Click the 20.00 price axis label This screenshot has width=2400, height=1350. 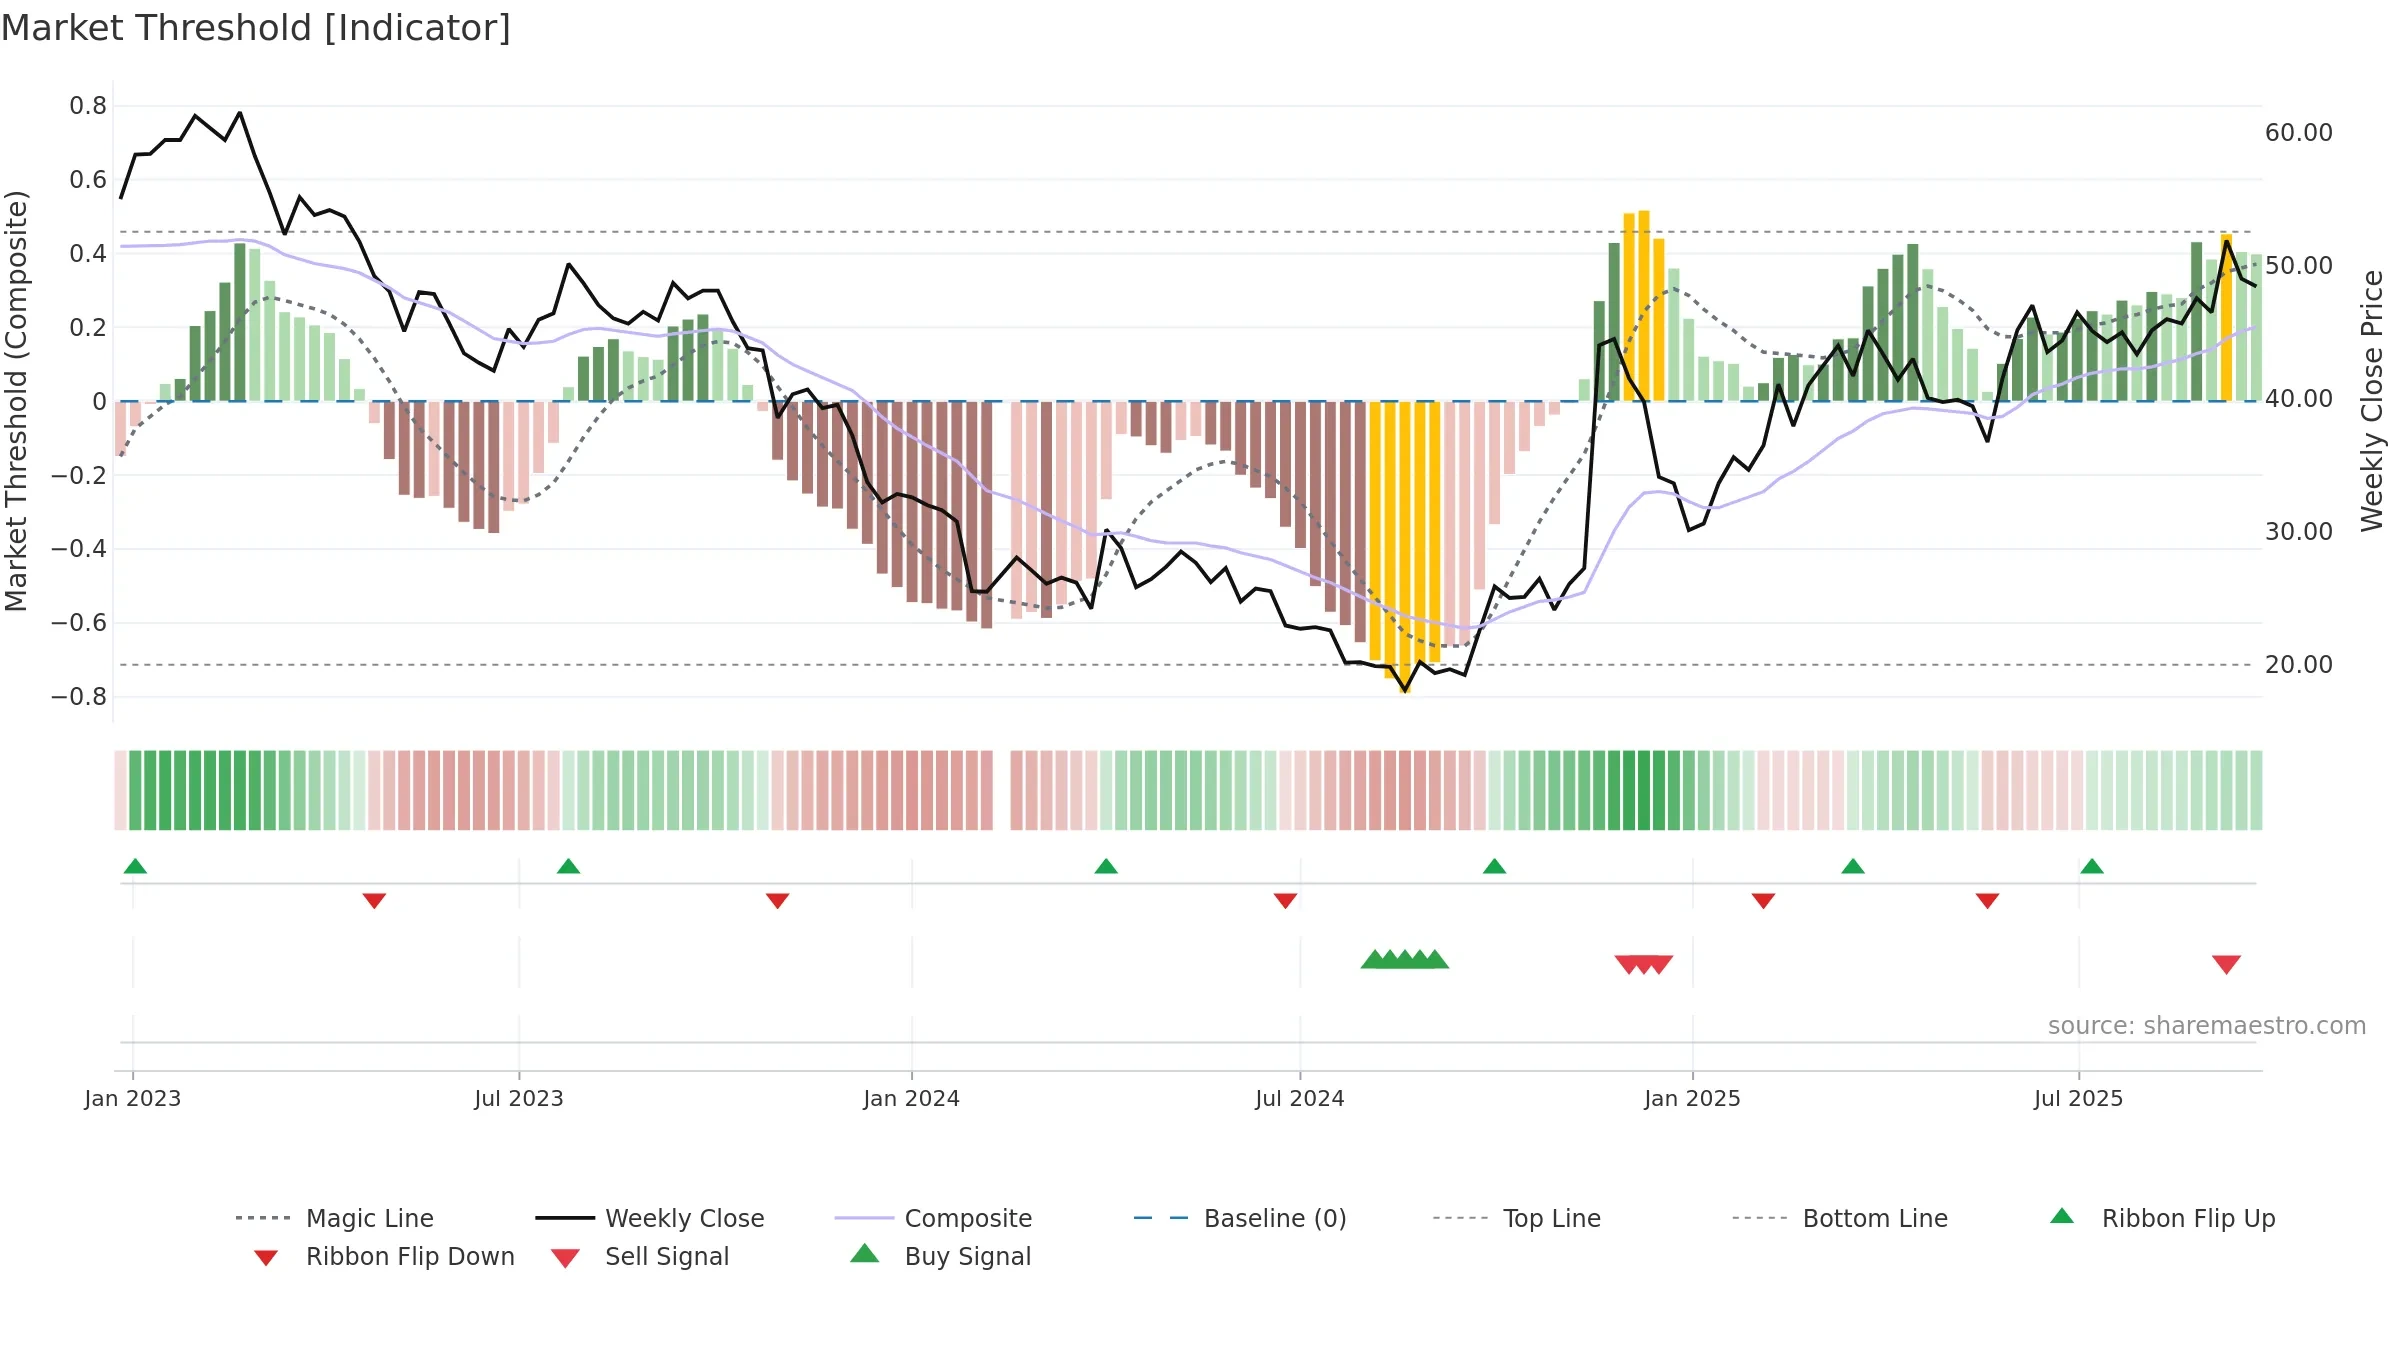click(x=2298, y=664)
